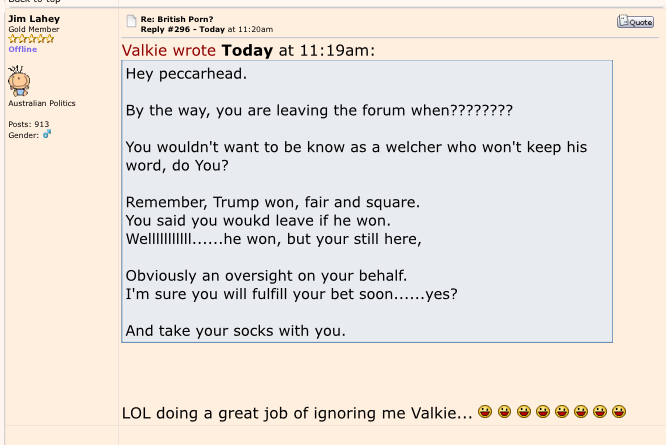The width and height of the screenshot is (666, 445).
Task: Click the "Posts: 913" count
Action: pyautogui.click(x=28, y=125)
